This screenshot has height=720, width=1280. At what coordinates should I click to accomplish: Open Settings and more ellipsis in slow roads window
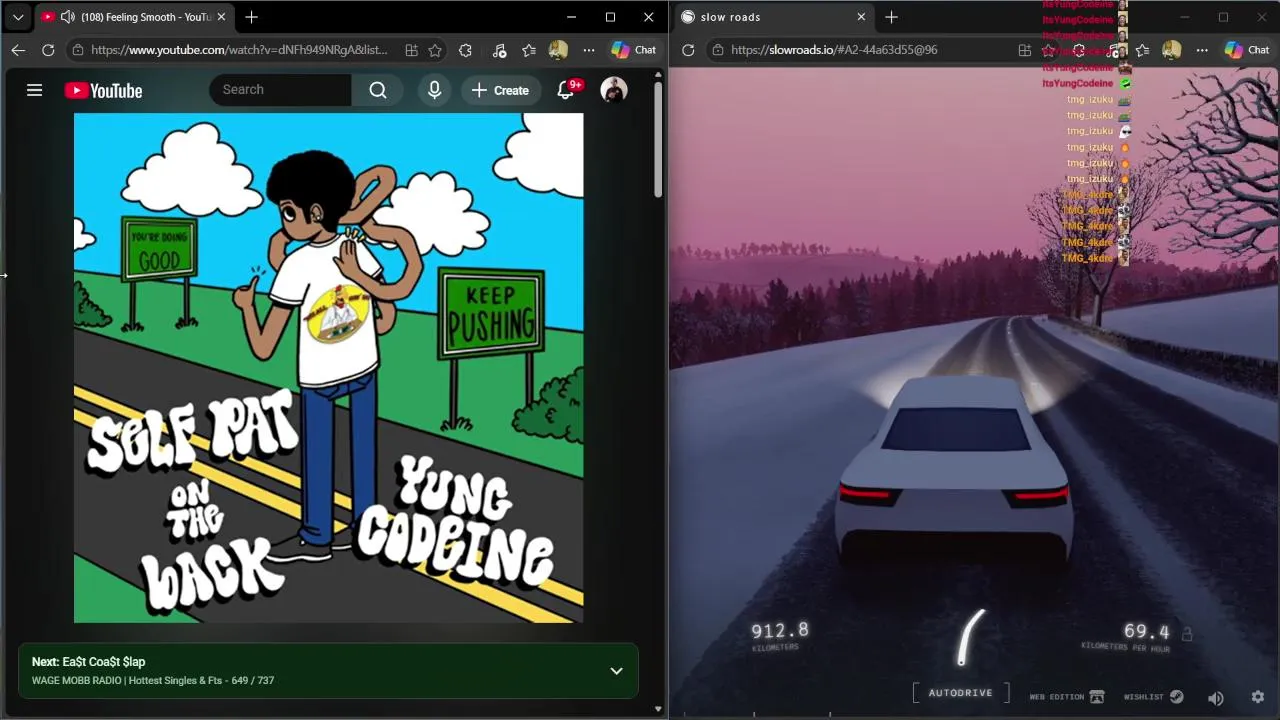pos(1202,50)
